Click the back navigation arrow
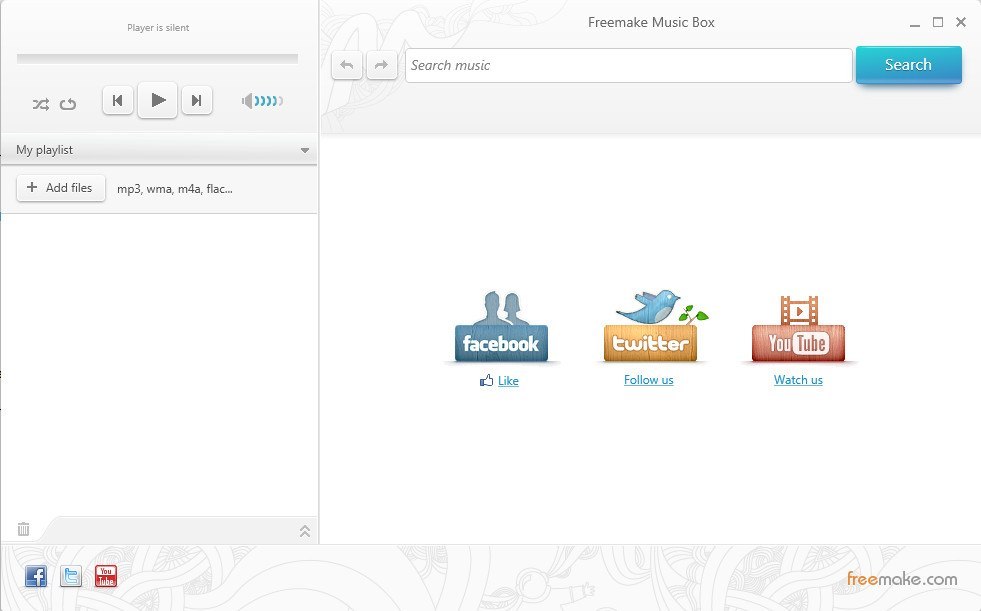Image resolution: width=981 pixels, height=611 pixels. pos(346,64)
